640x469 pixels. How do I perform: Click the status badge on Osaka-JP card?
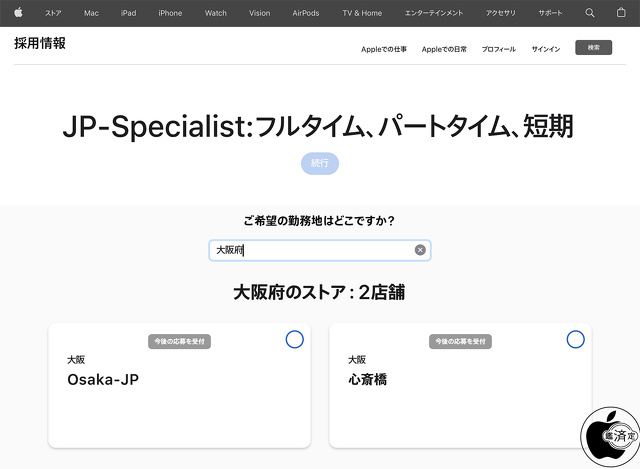click(x=179, y=341)
